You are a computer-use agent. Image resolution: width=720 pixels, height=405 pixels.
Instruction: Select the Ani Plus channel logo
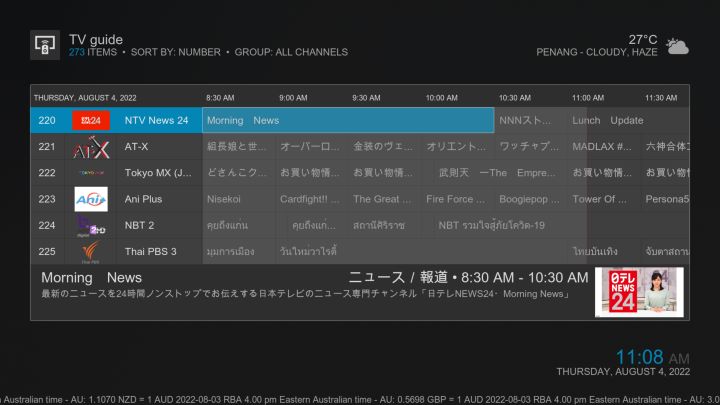click(91, 199)
